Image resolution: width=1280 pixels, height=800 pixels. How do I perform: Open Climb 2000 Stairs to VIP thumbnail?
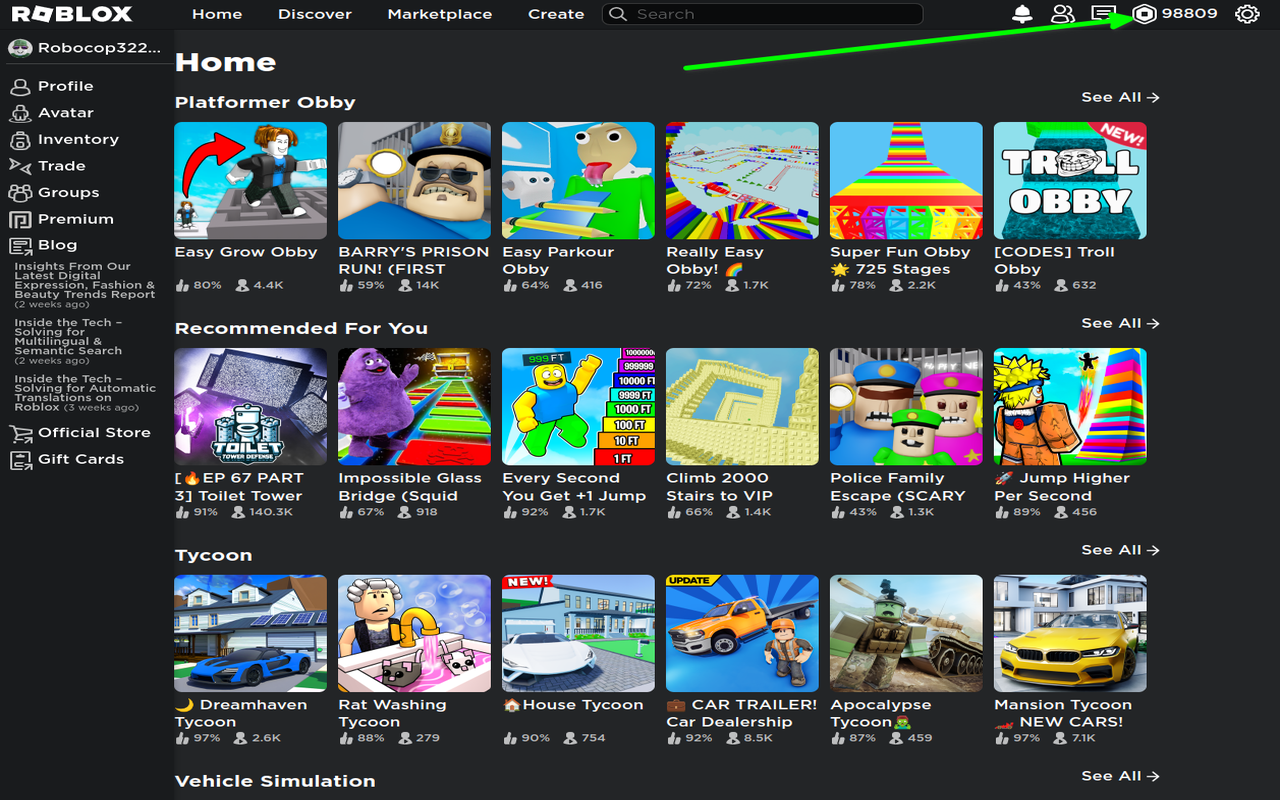pyautogui.click(x=742, y=407)
